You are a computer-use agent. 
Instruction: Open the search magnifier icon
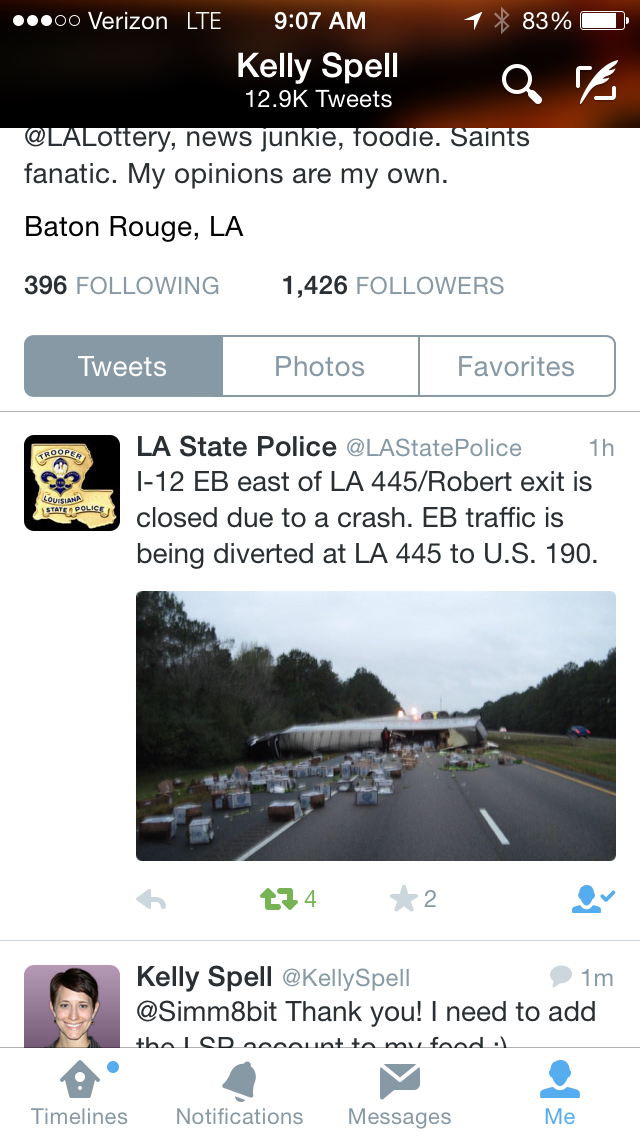click(522, 84)
